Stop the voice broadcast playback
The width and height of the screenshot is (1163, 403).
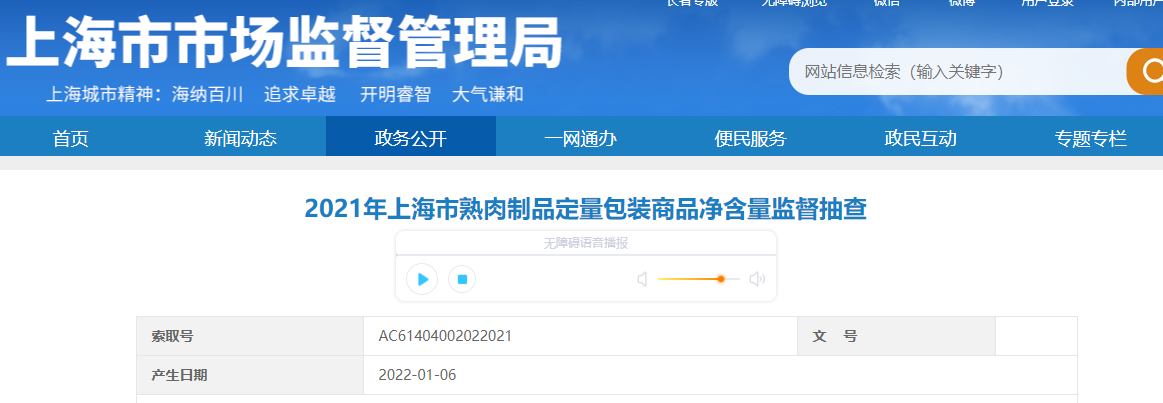pyautogui.click(x=462, y=279)
